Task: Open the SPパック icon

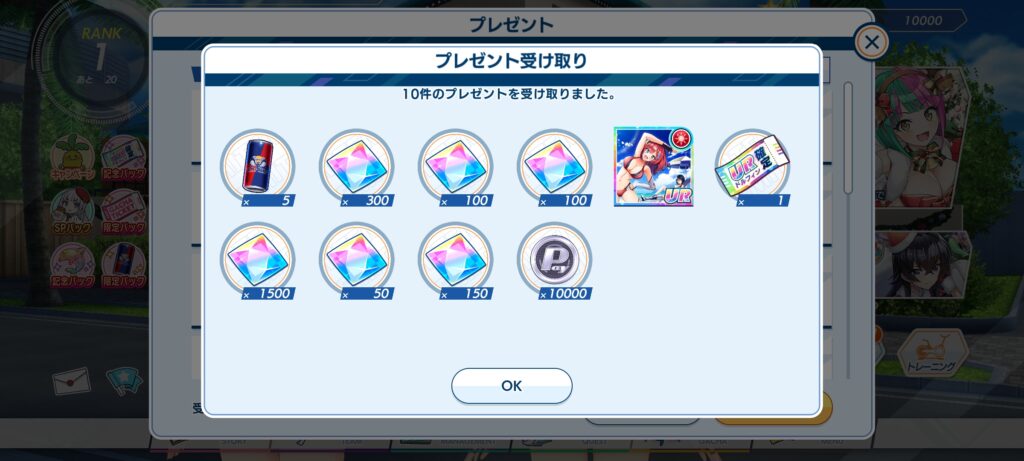Action: coord(72,213)
